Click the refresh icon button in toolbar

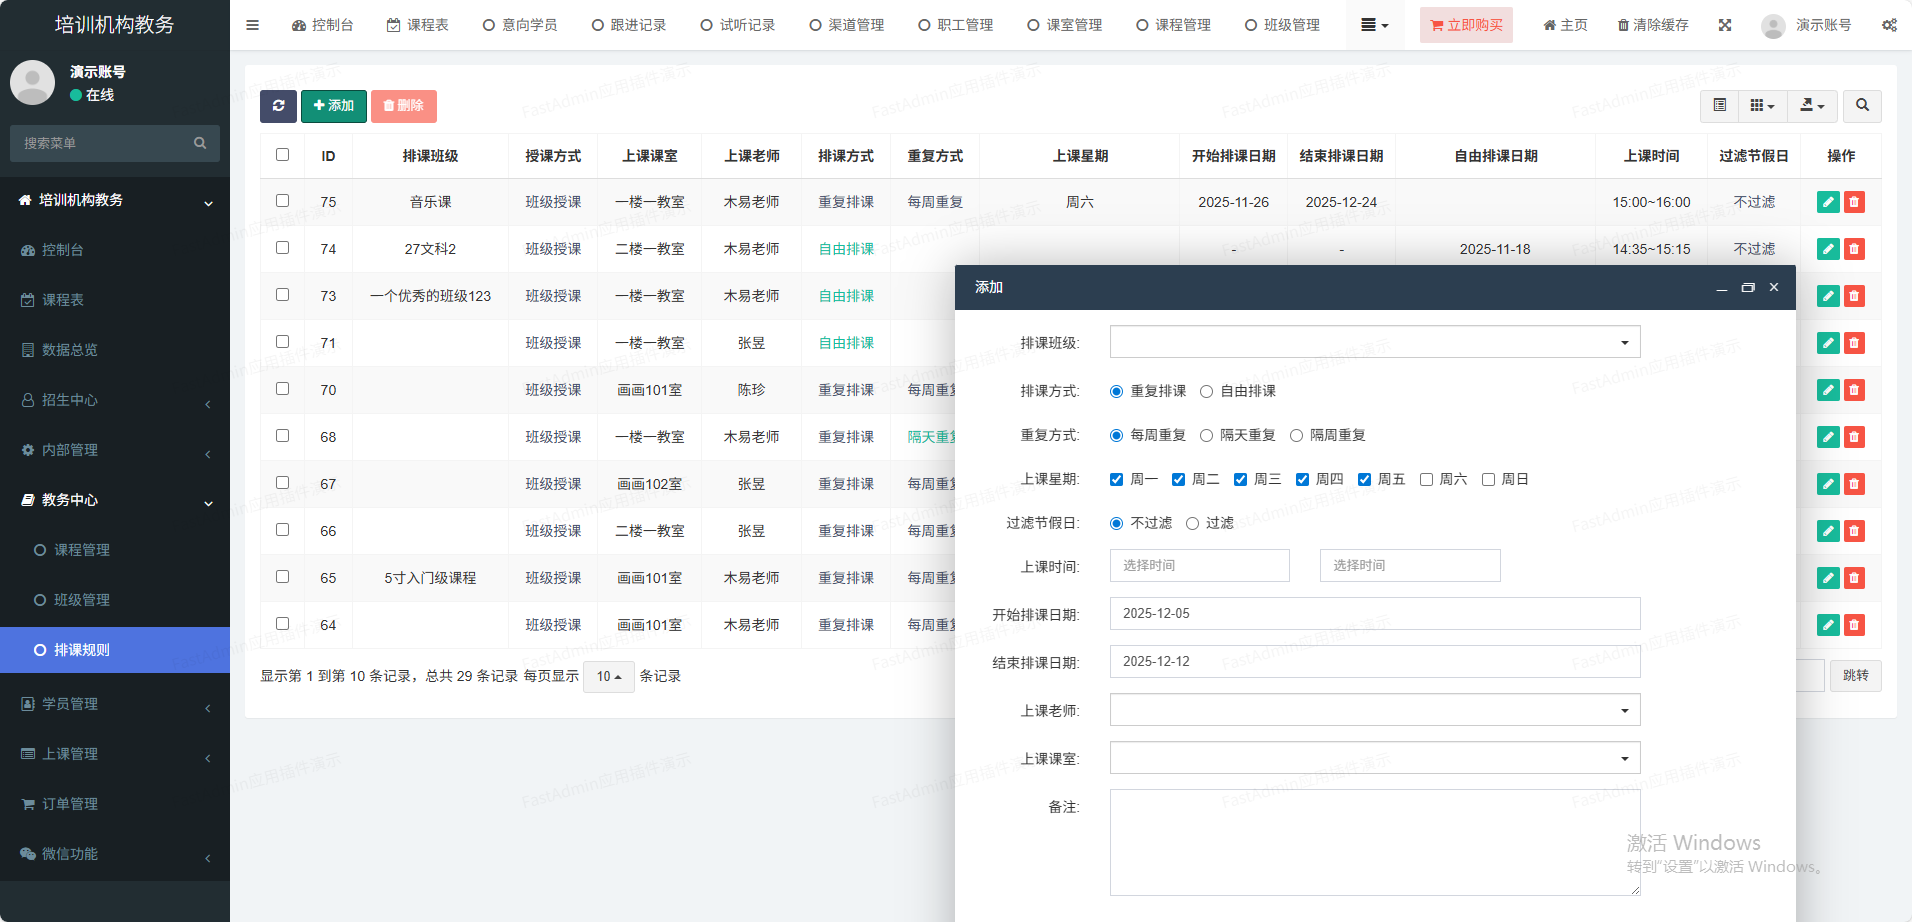(x=278, y=106)
